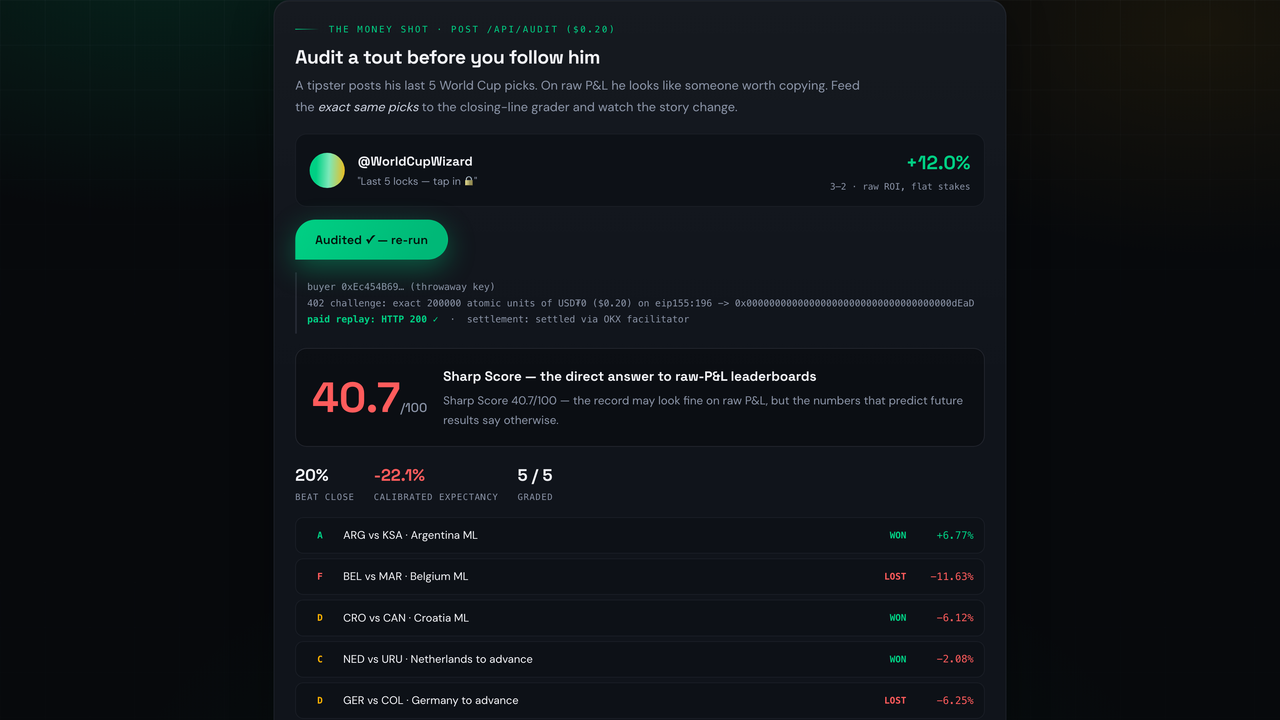The height and width of the screenshot is (720, 1280).
Task: Open the ARG vs KSA pick row
Action: tap(640, 535)
